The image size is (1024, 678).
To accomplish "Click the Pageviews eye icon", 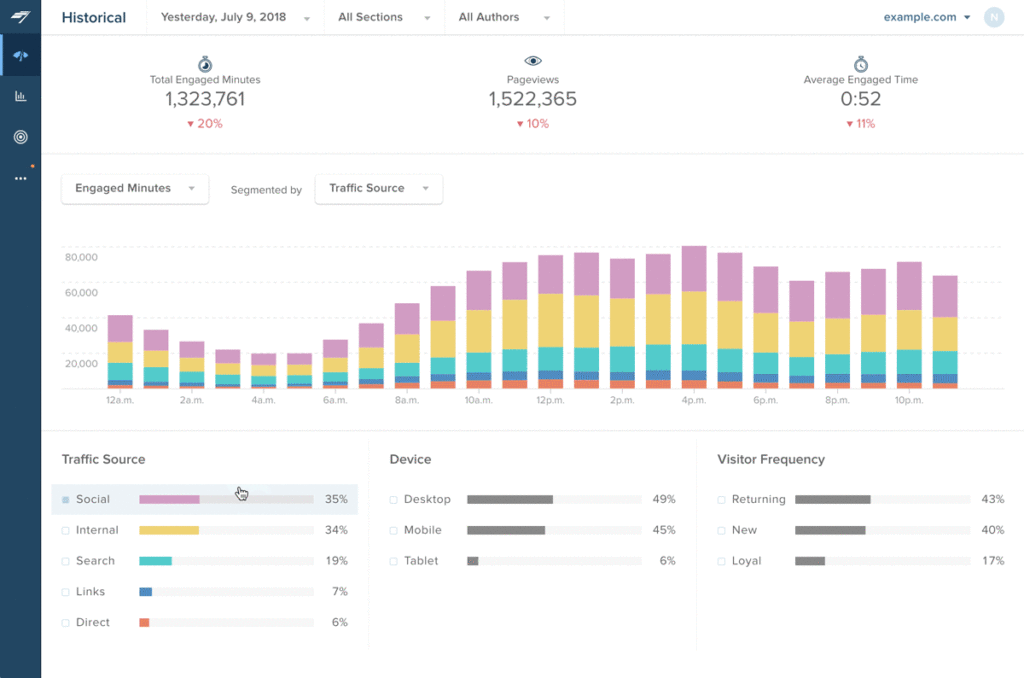I will [x=533, y=61].
